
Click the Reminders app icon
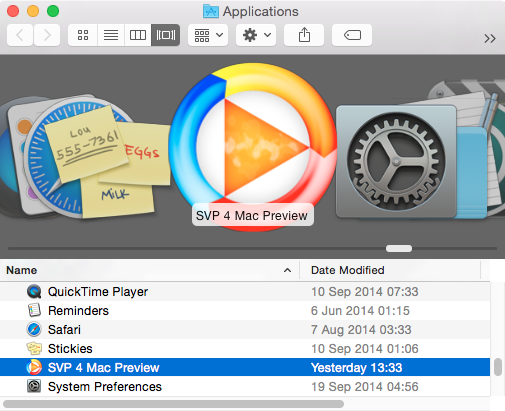[x=34, y=310]
